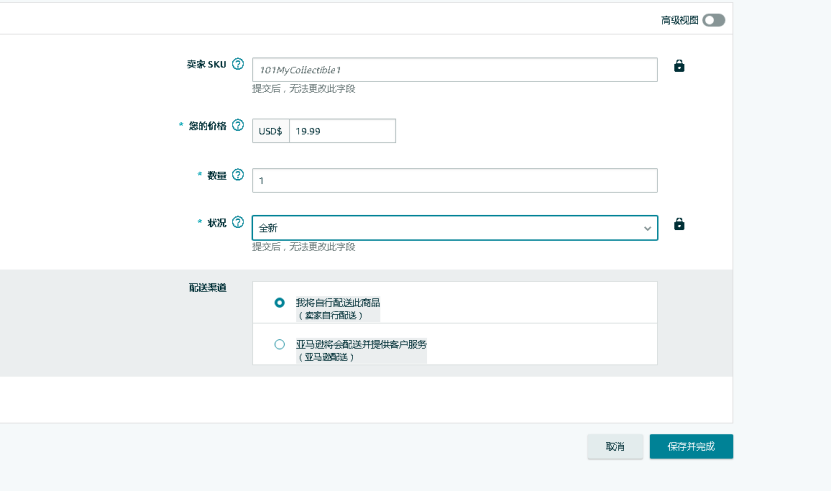This screenshot has height=491, width=831.
Task: Click help icon next to 卖家 SKU
Action: coord(238,64)
